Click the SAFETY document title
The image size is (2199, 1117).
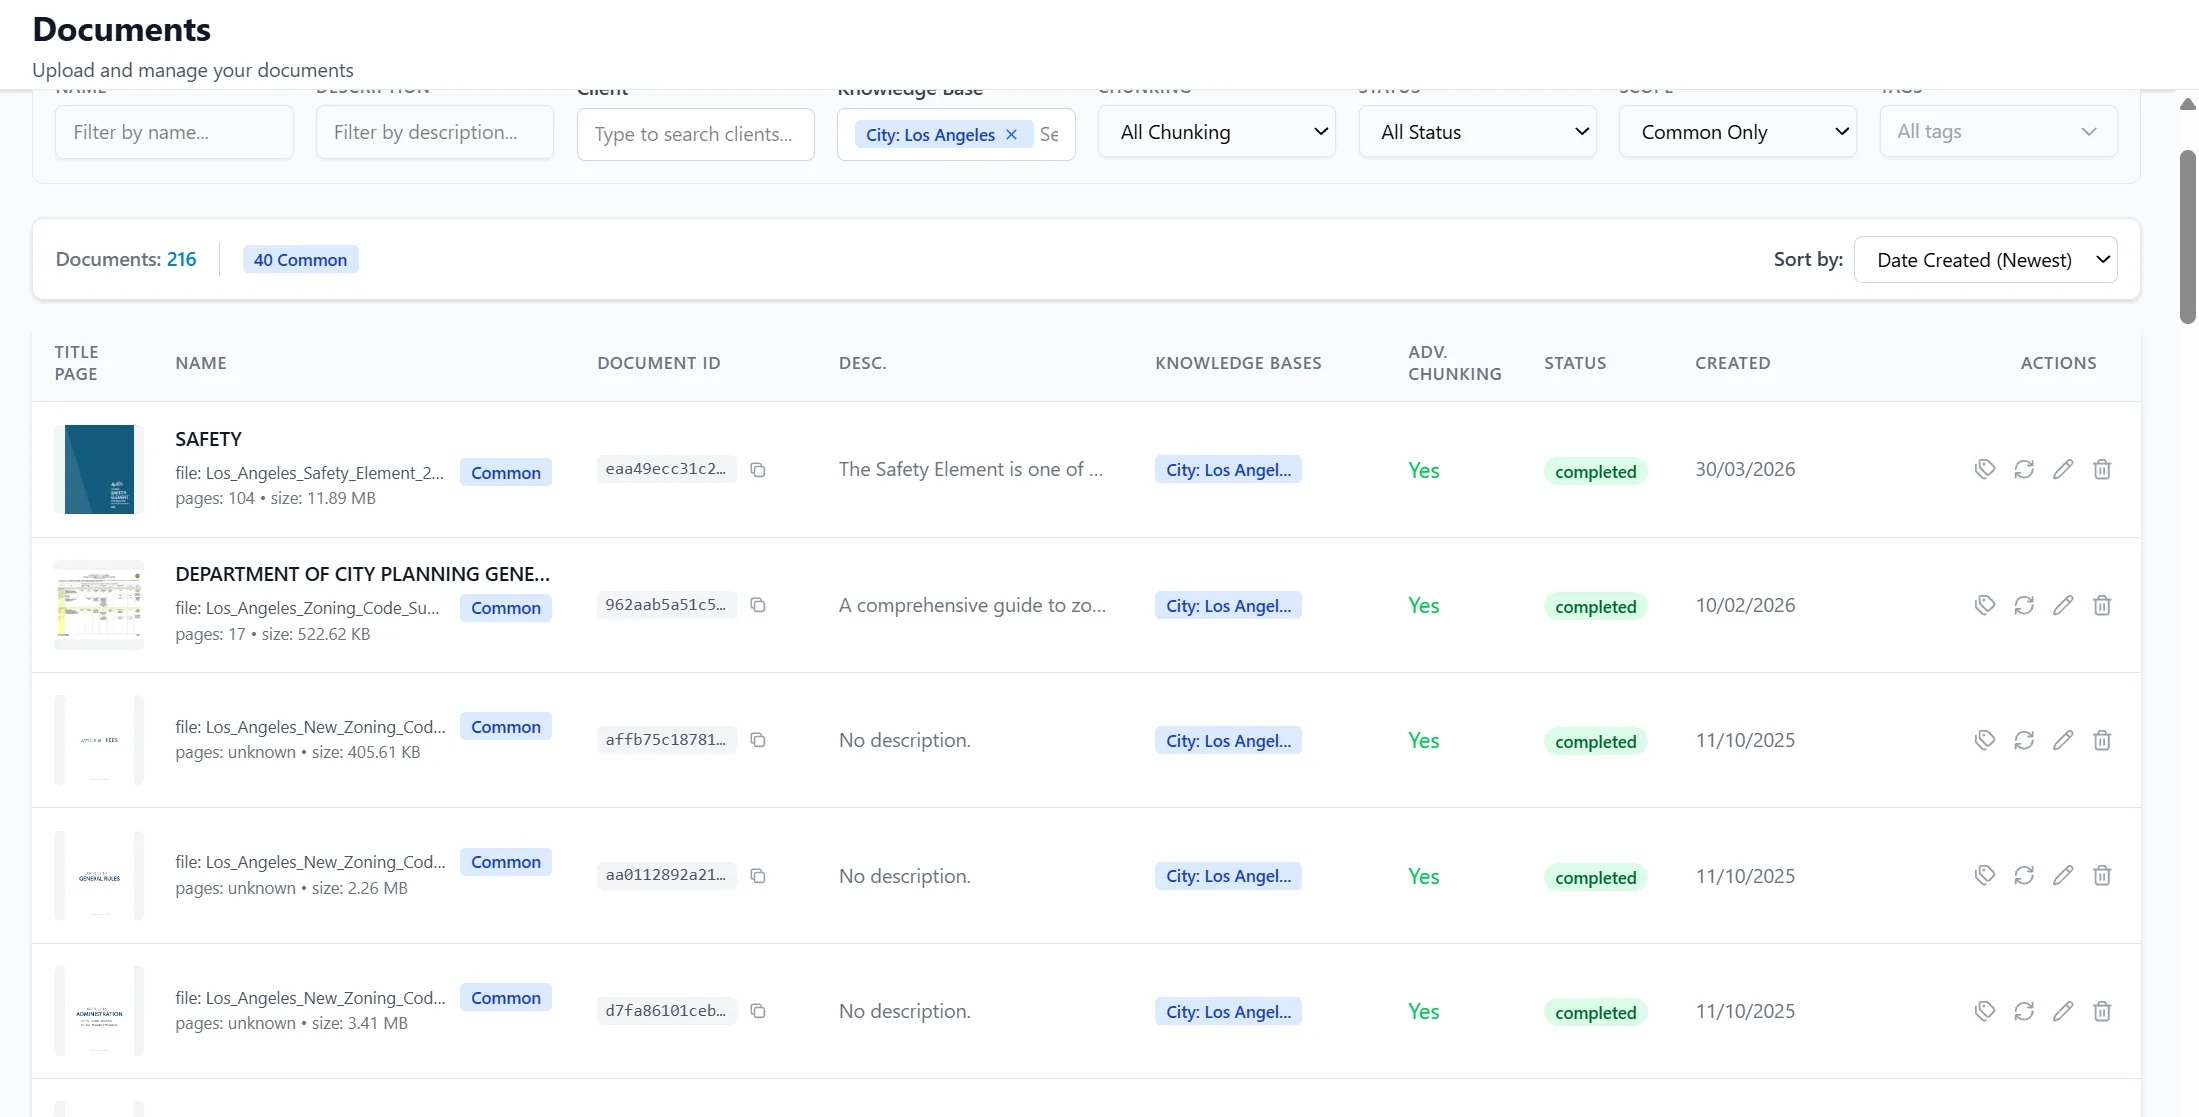[x=208, y=439]
